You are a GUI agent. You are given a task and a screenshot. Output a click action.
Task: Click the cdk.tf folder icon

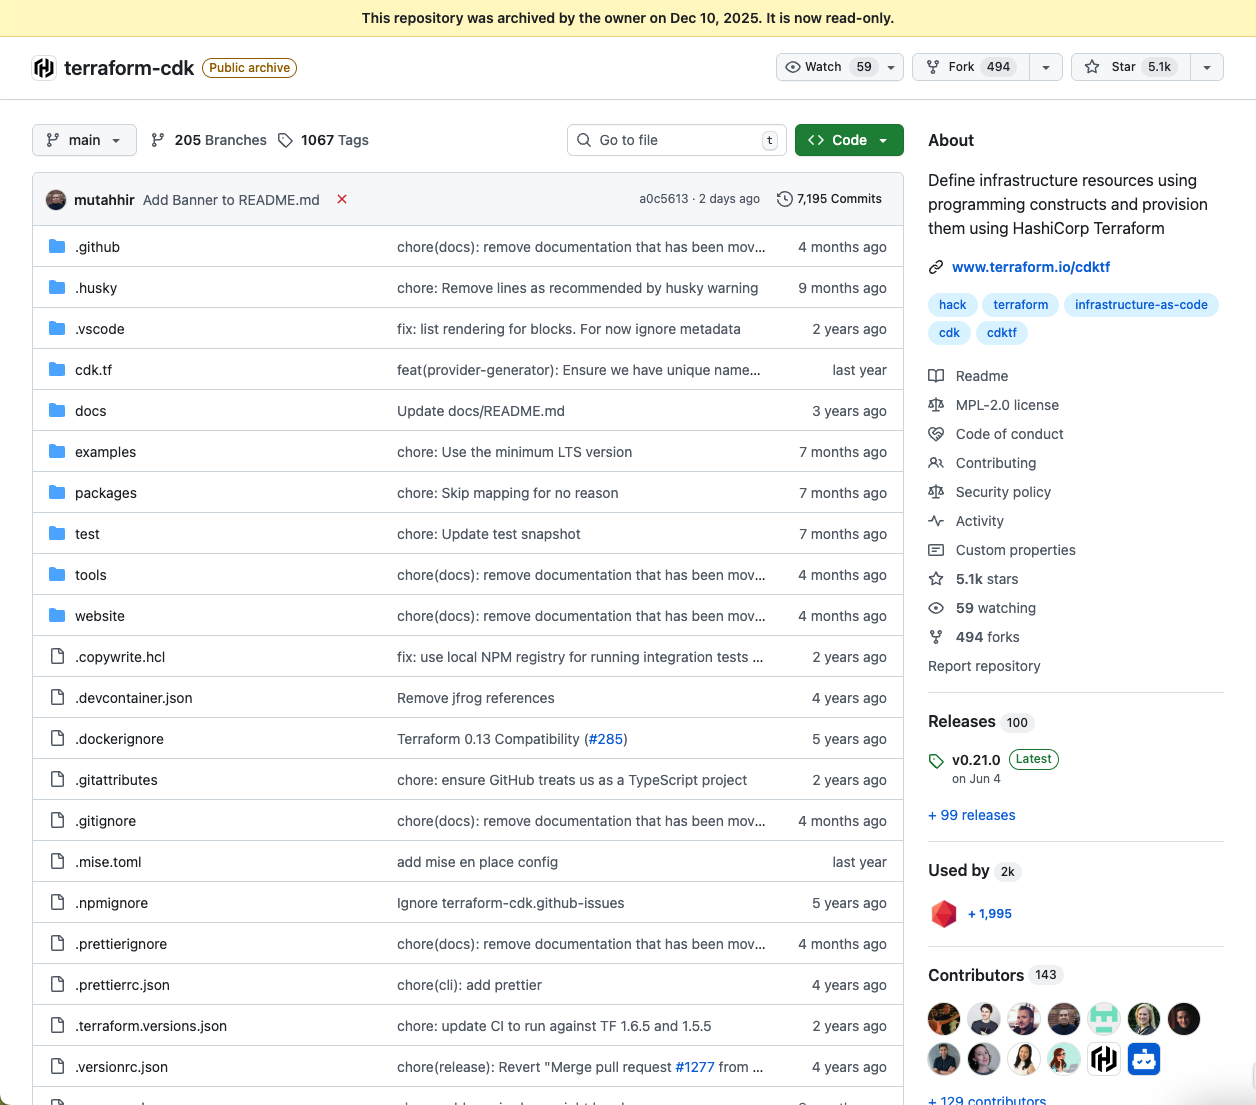point(57,369)
